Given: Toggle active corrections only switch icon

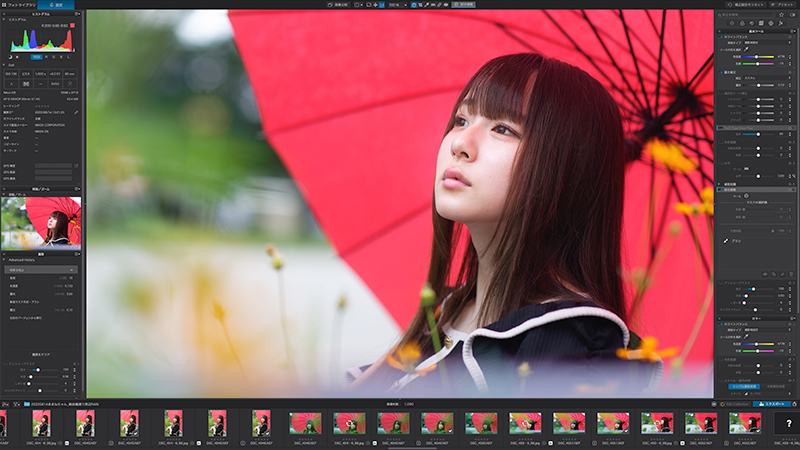Looking at the screenshot, I should (792, 15).
